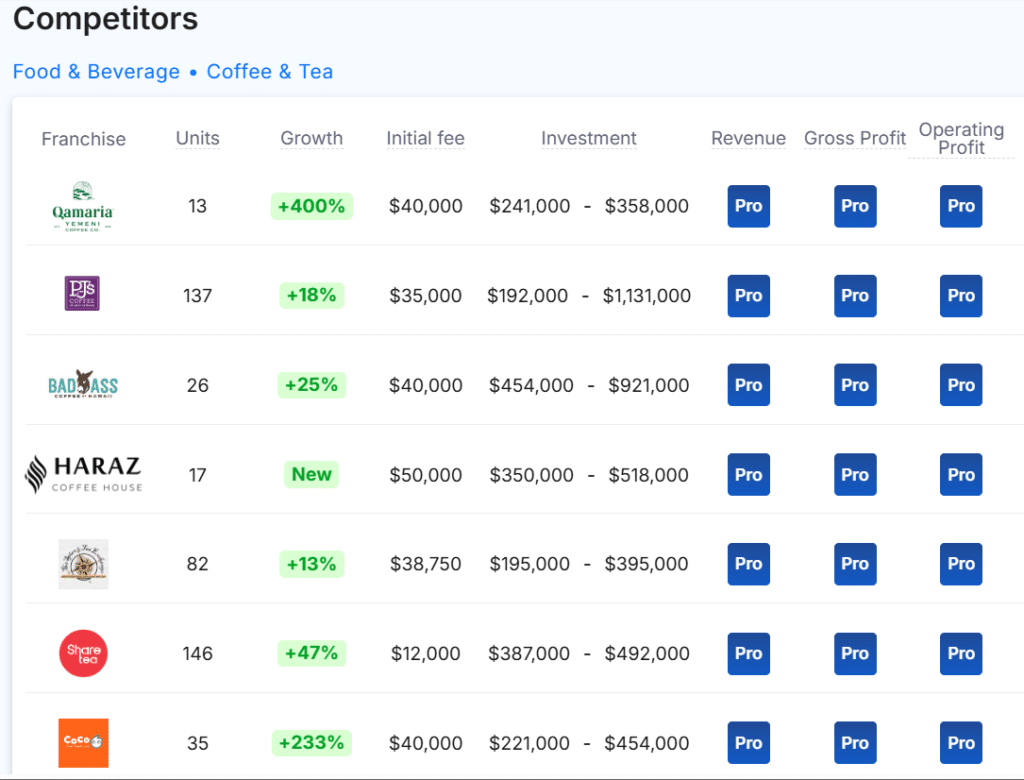Click the Gross Profit Pro button in the 82-units row
The image size is (1024, 780).
tap(855, 564)
